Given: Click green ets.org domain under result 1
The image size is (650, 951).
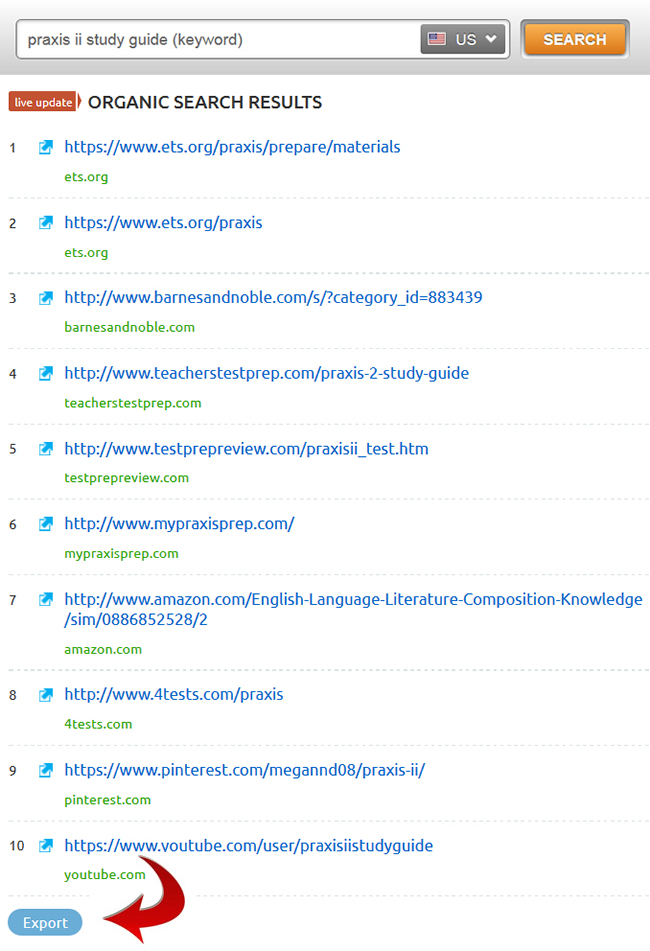Looking at the screenshot, I should tap(86, 177).
